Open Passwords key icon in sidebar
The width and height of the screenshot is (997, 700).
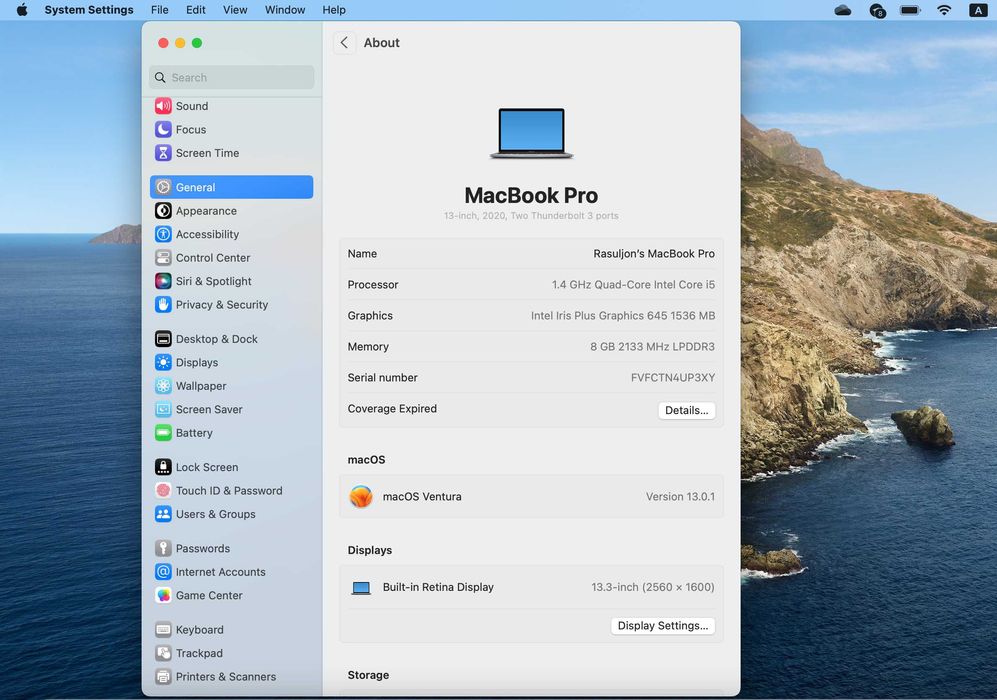pyautogui.click(x=163, y=549)
